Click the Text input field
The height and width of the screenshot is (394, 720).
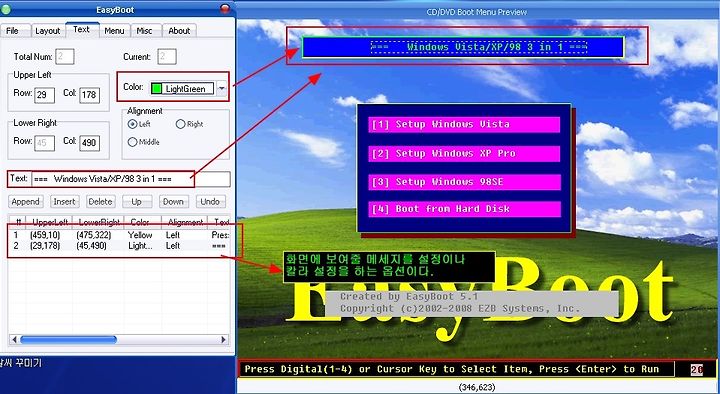[131, 179]
